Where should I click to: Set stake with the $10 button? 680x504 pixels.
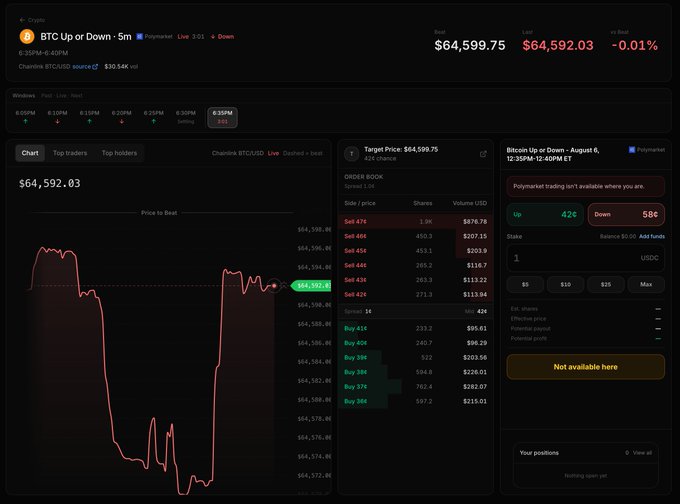(x=566, y=285)
